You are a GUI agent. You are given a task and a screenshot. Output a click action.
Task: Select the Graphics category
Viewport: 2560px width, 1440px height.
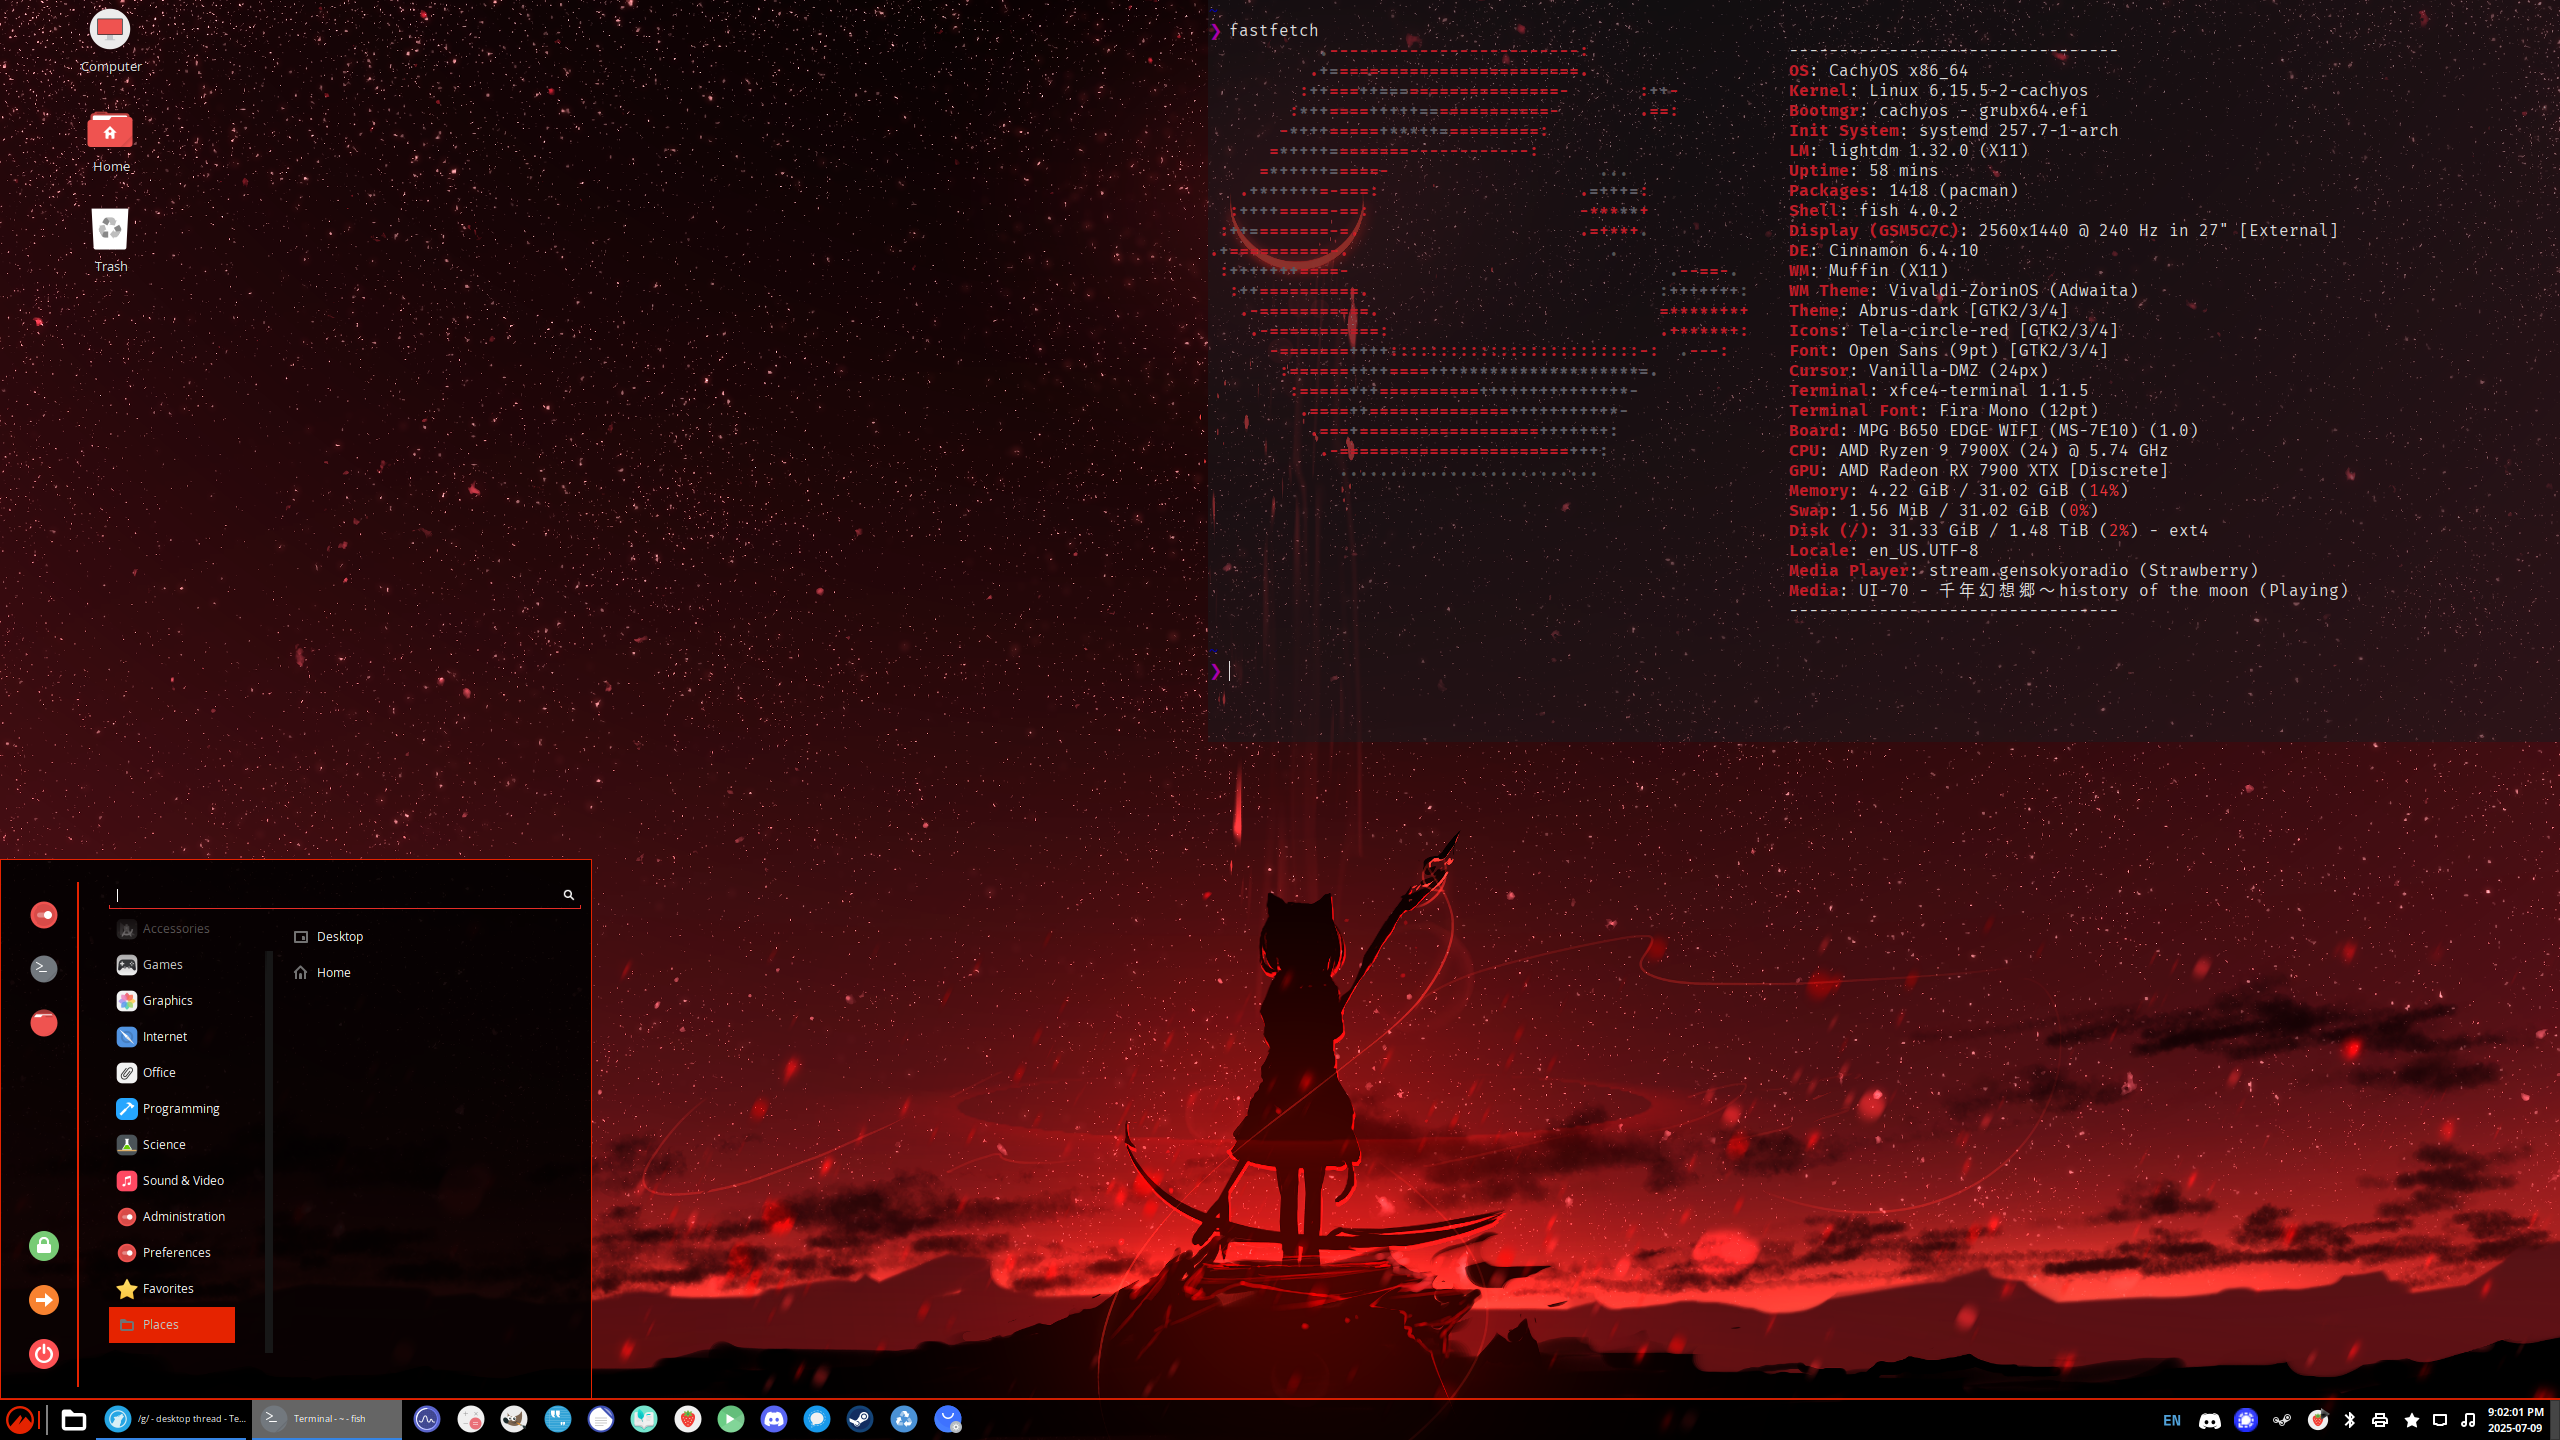click(172, 1001)
